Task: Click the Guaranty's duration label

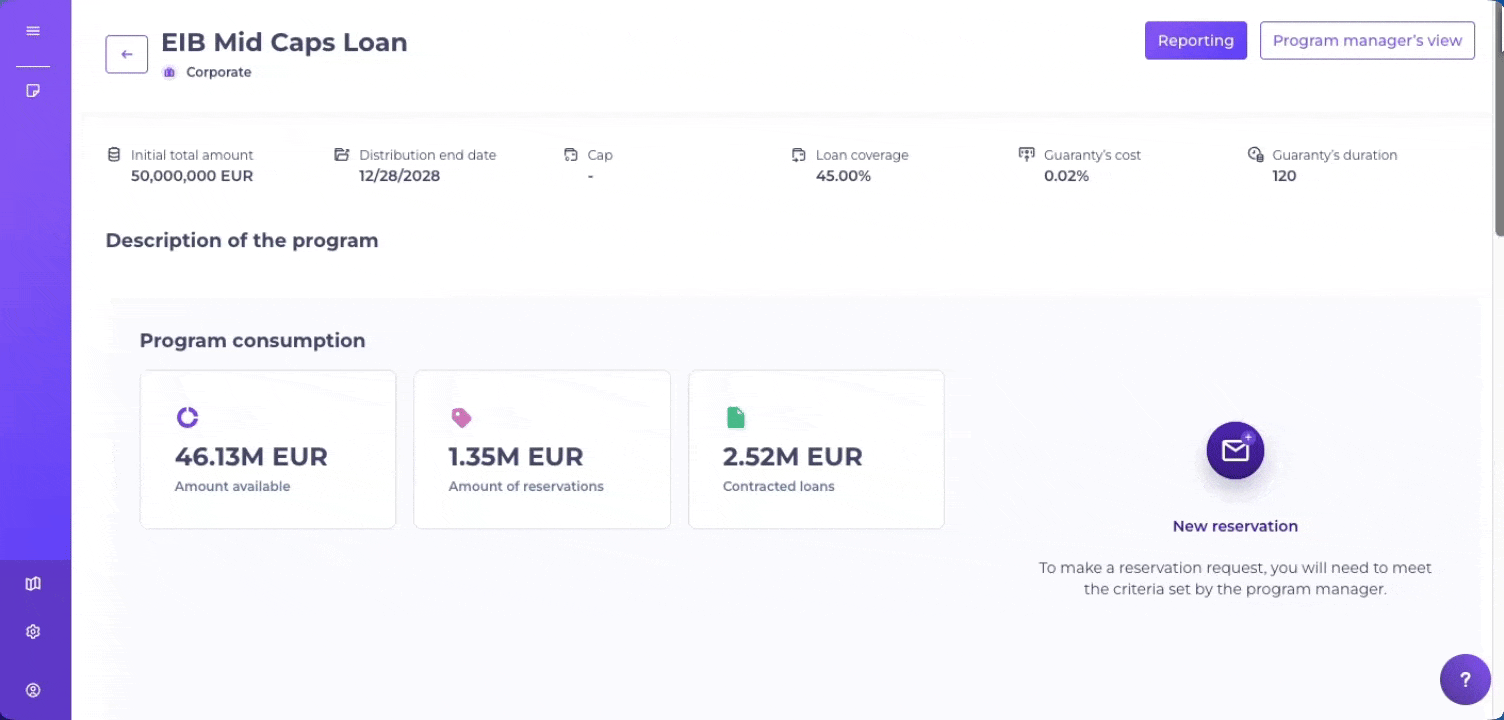Action: click(1335, 155)
